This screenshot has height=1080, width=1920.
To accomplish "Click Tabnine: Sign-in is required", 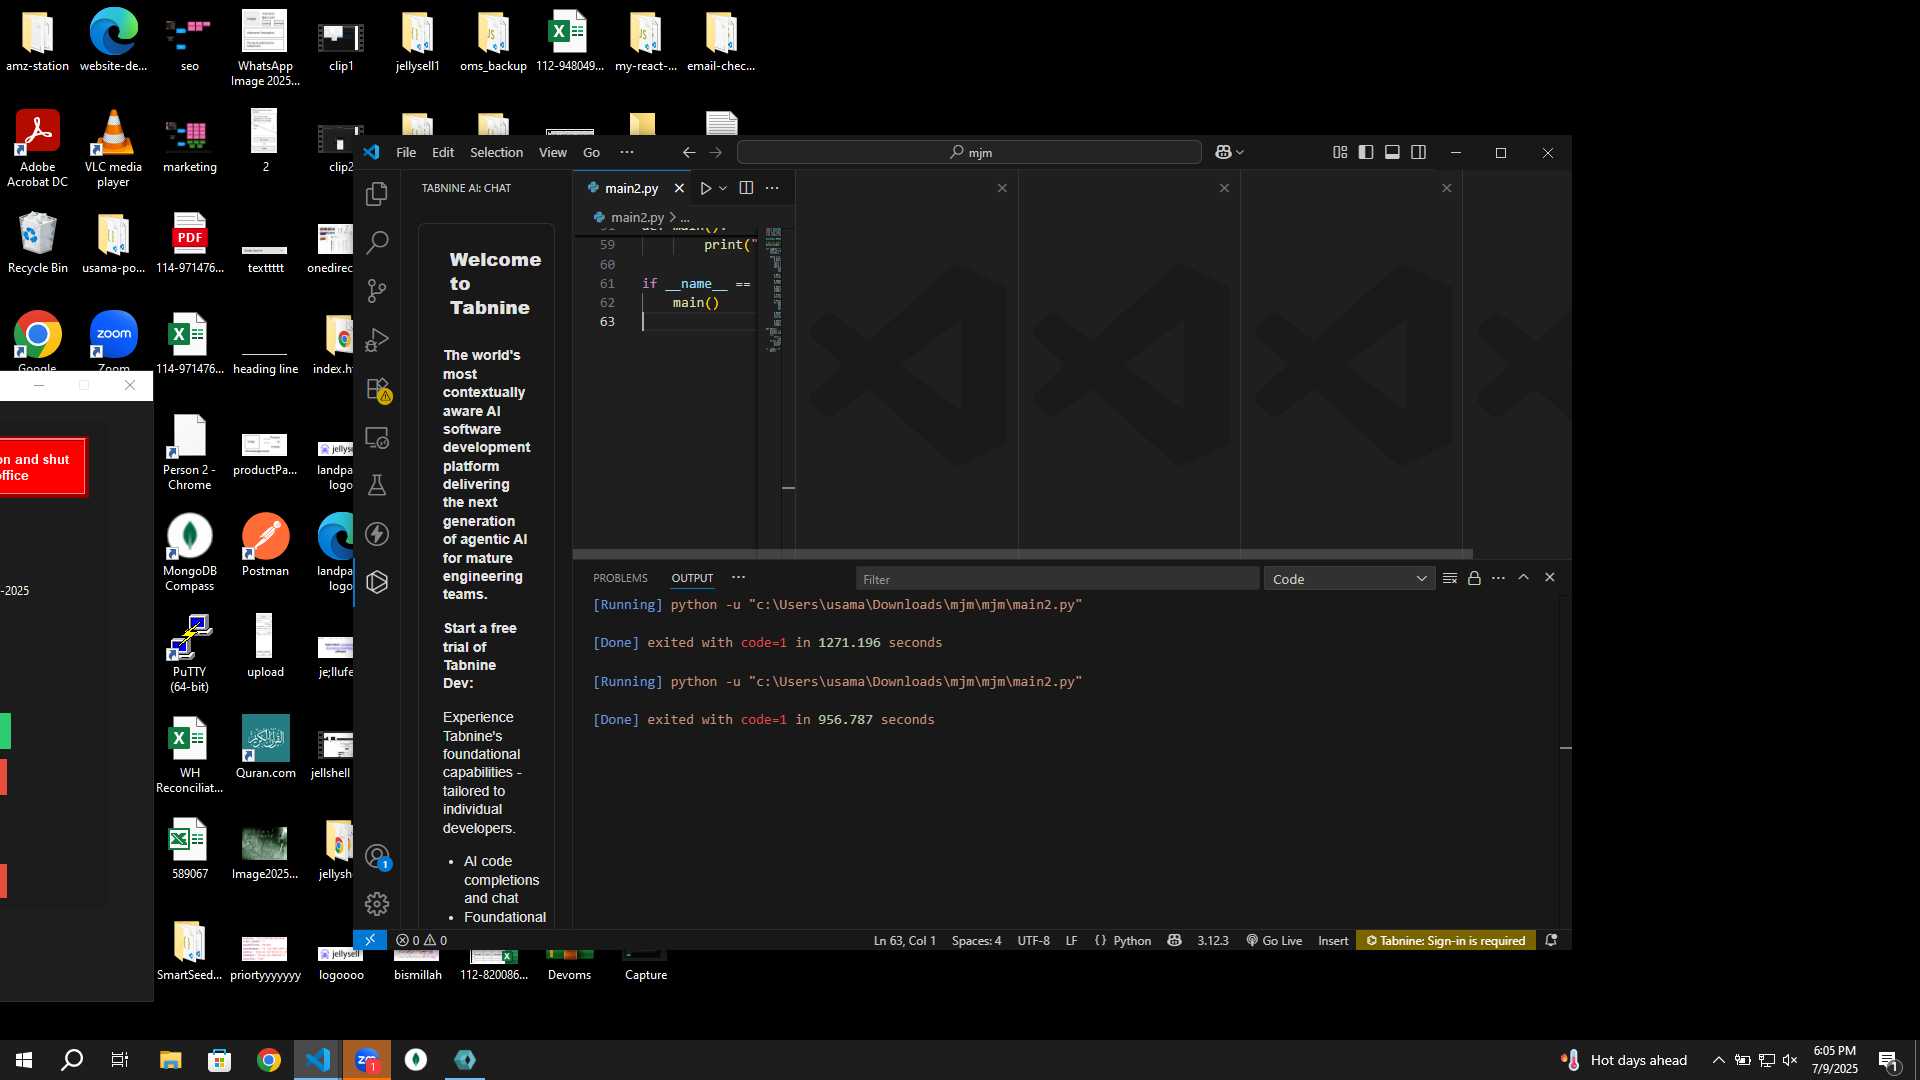I will [x=1446, y=940].
